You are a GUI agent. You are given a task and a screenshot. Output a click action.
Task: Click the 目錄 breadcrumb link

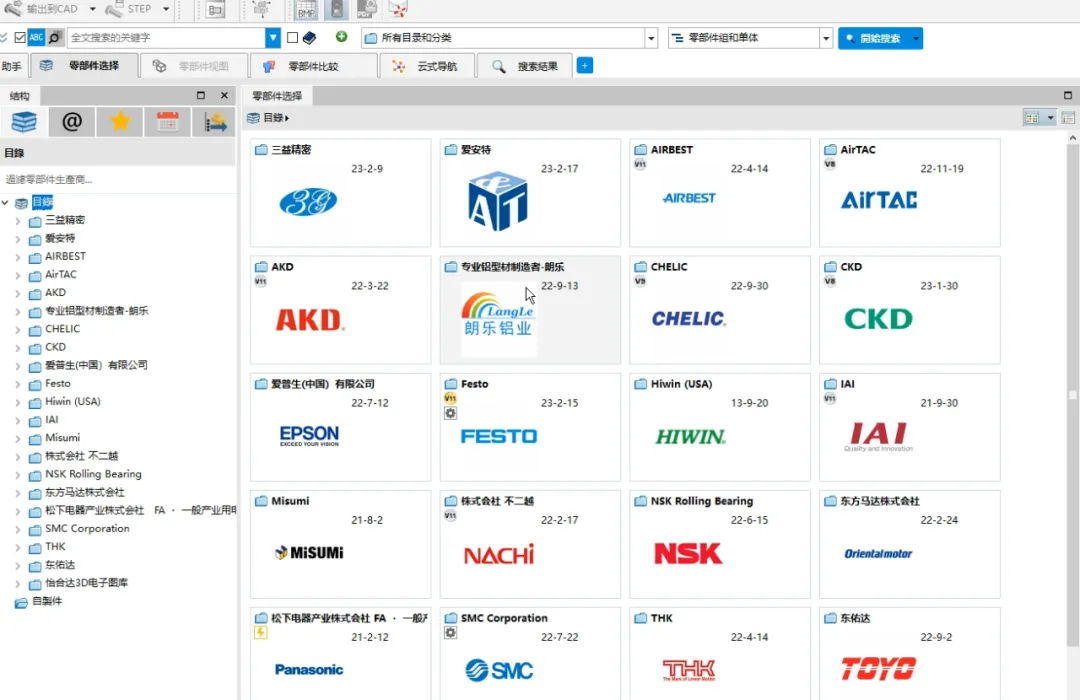[274, 118]
